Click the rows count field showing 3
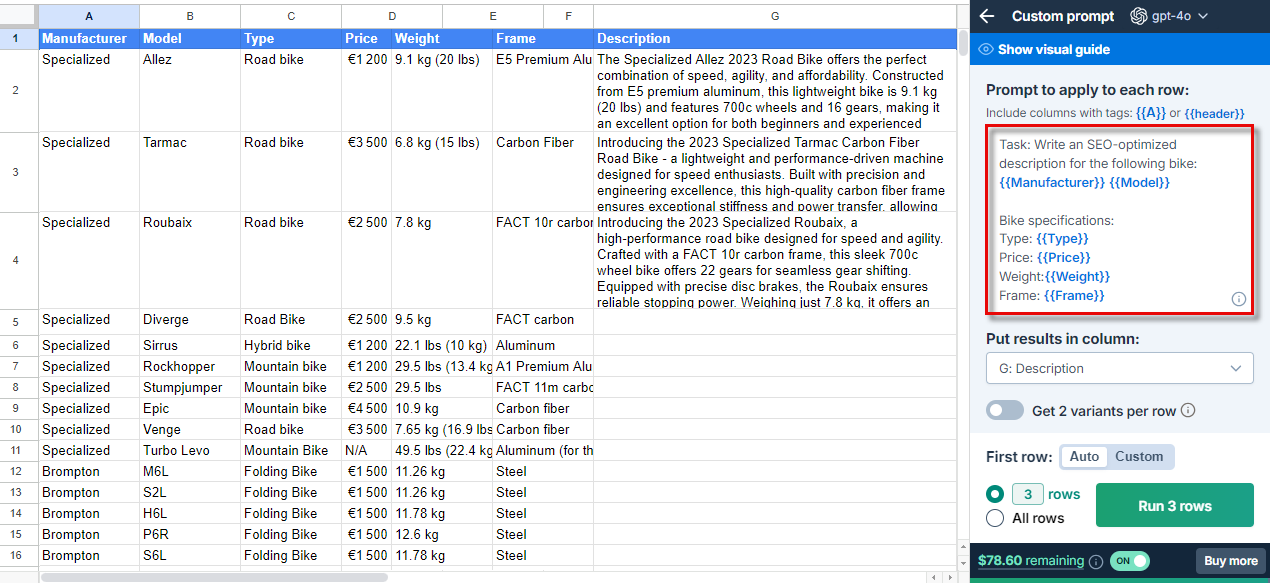 [x=1027, y=494]
